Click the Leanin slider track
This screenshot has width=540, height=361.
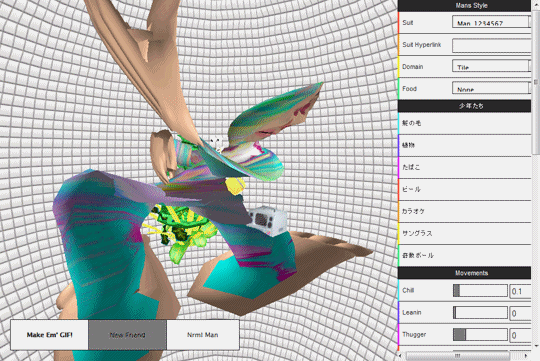(480, 313)
